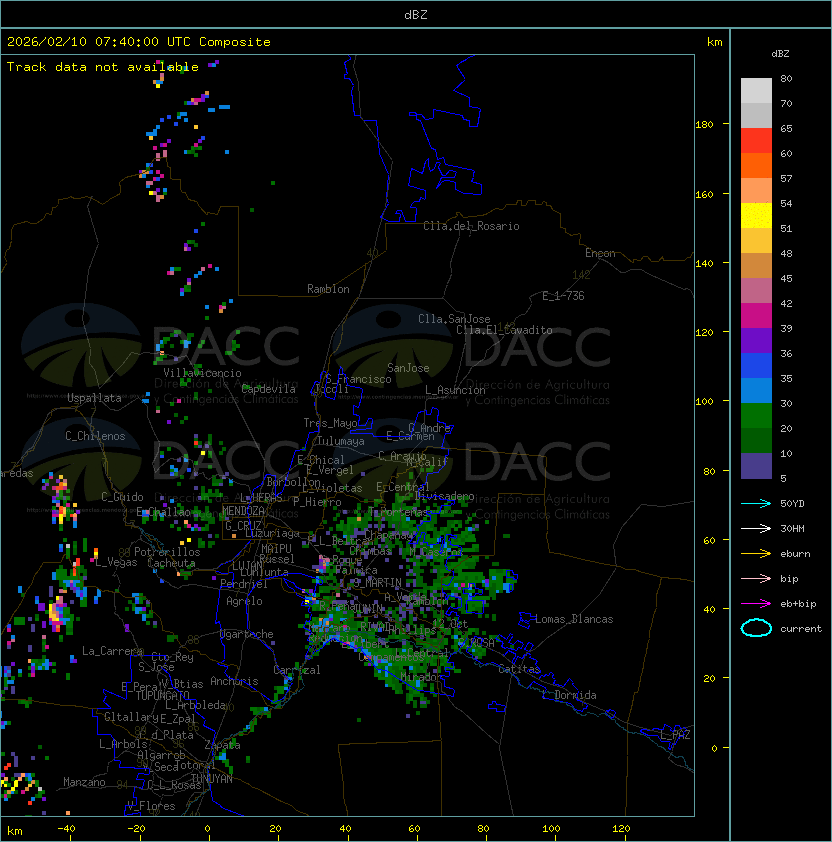The image size is (832, 842).
Task: Click the 'Capdevila' map label
Action: point(268,389)
